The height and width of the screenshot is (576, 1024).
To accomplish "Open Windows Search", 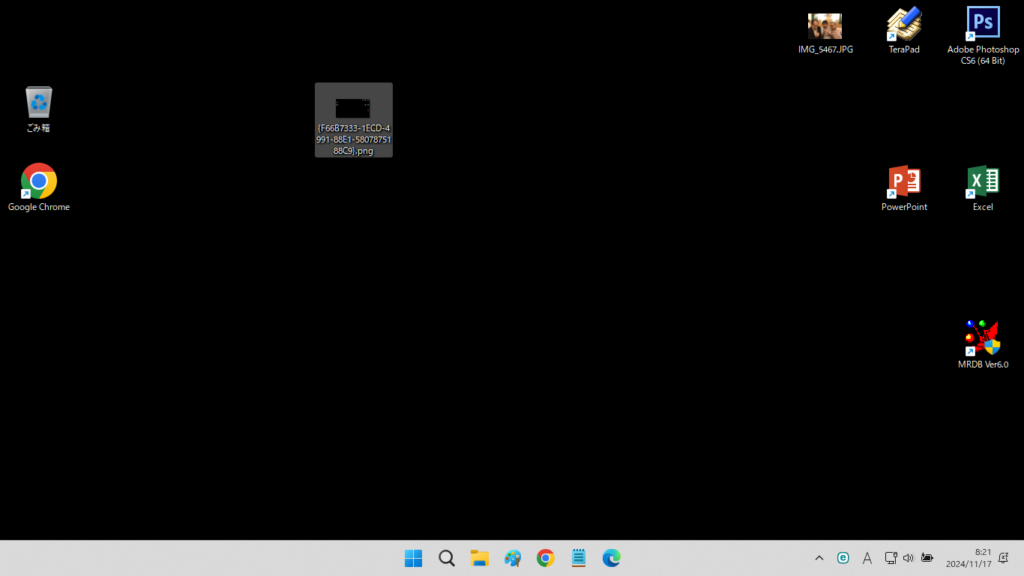I will (446, 558).
